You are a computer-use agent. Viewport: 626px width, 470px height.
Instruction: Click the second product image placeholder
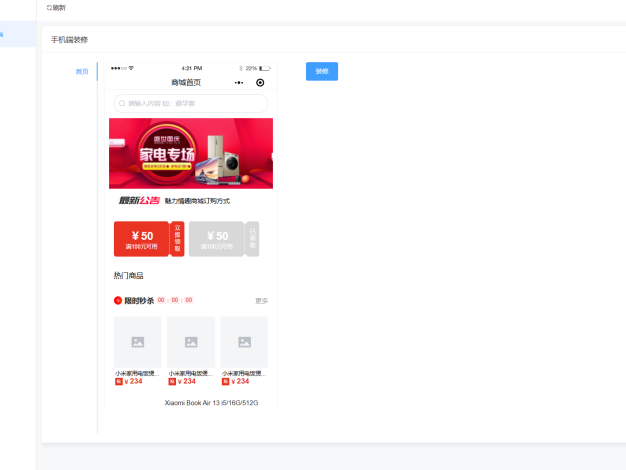click(x=191, y=342)
